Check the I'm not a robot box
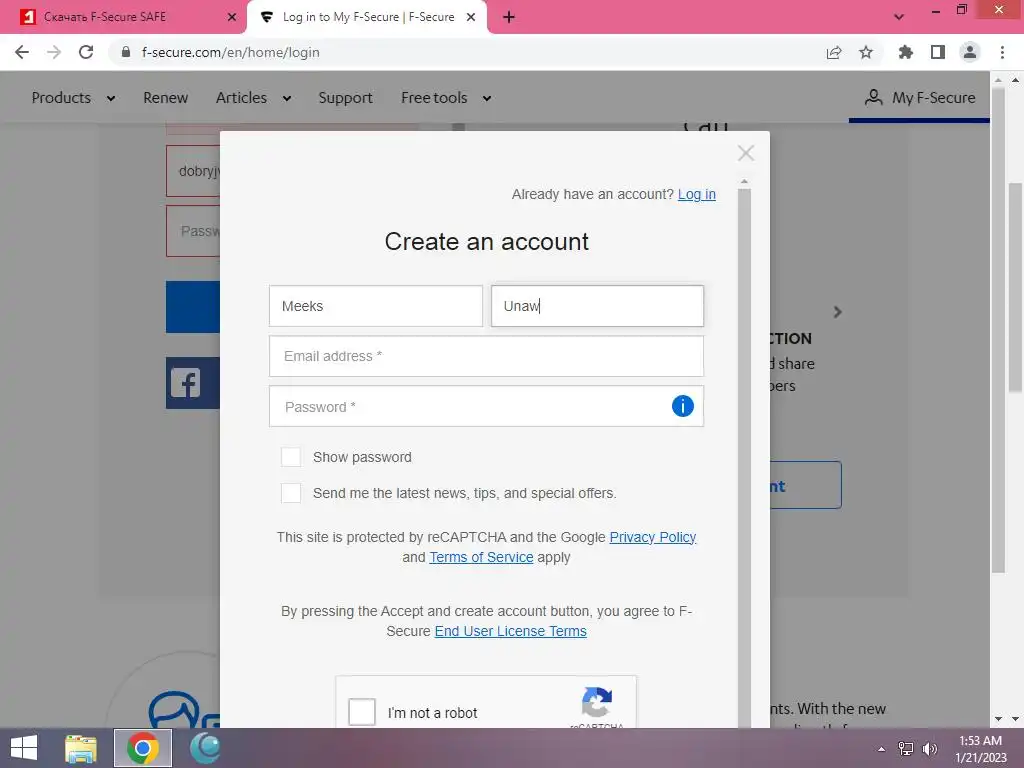Viewport: 1024px width, 768px height. 362,712
